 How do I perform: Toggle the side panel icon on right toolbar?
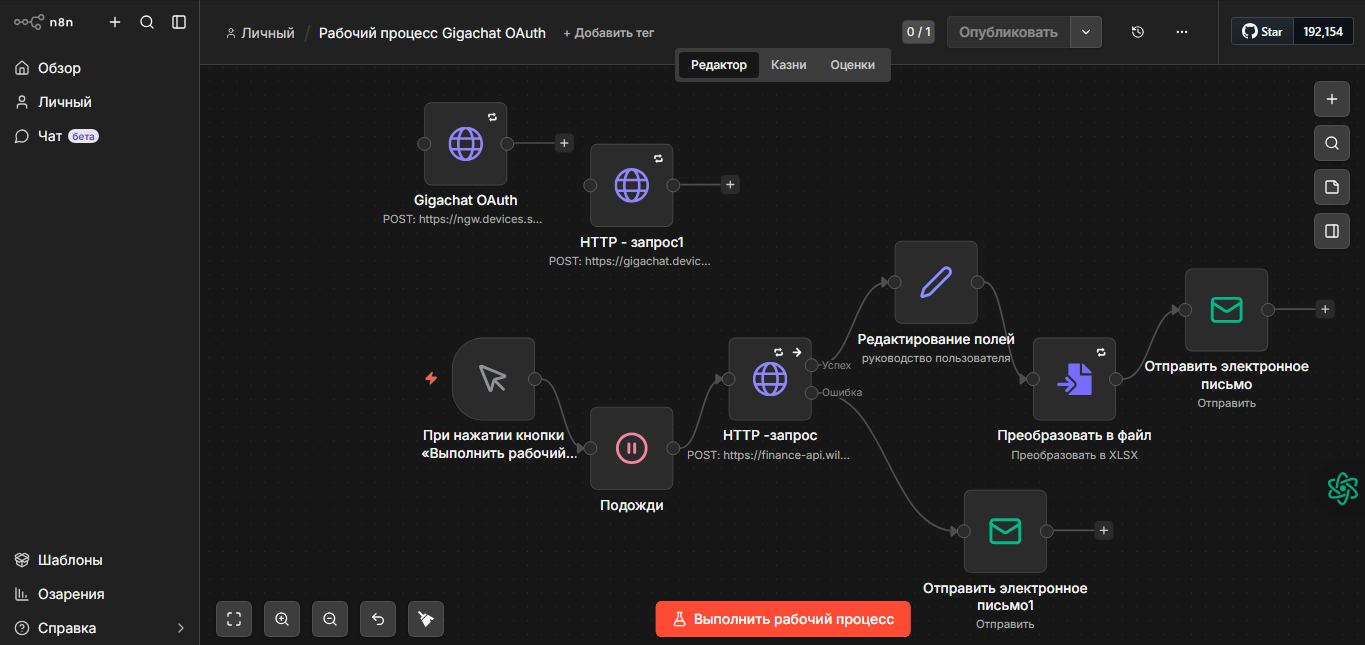(x=1331, y=231)
